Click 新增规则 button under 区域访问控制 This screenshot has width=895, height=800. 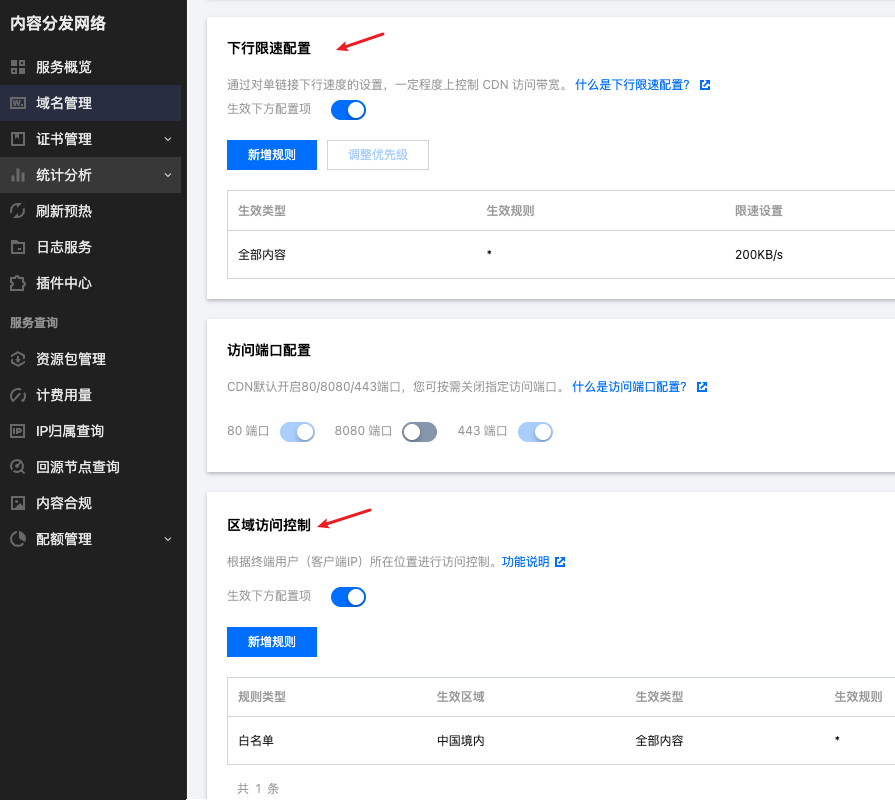(x=272, y=642)
